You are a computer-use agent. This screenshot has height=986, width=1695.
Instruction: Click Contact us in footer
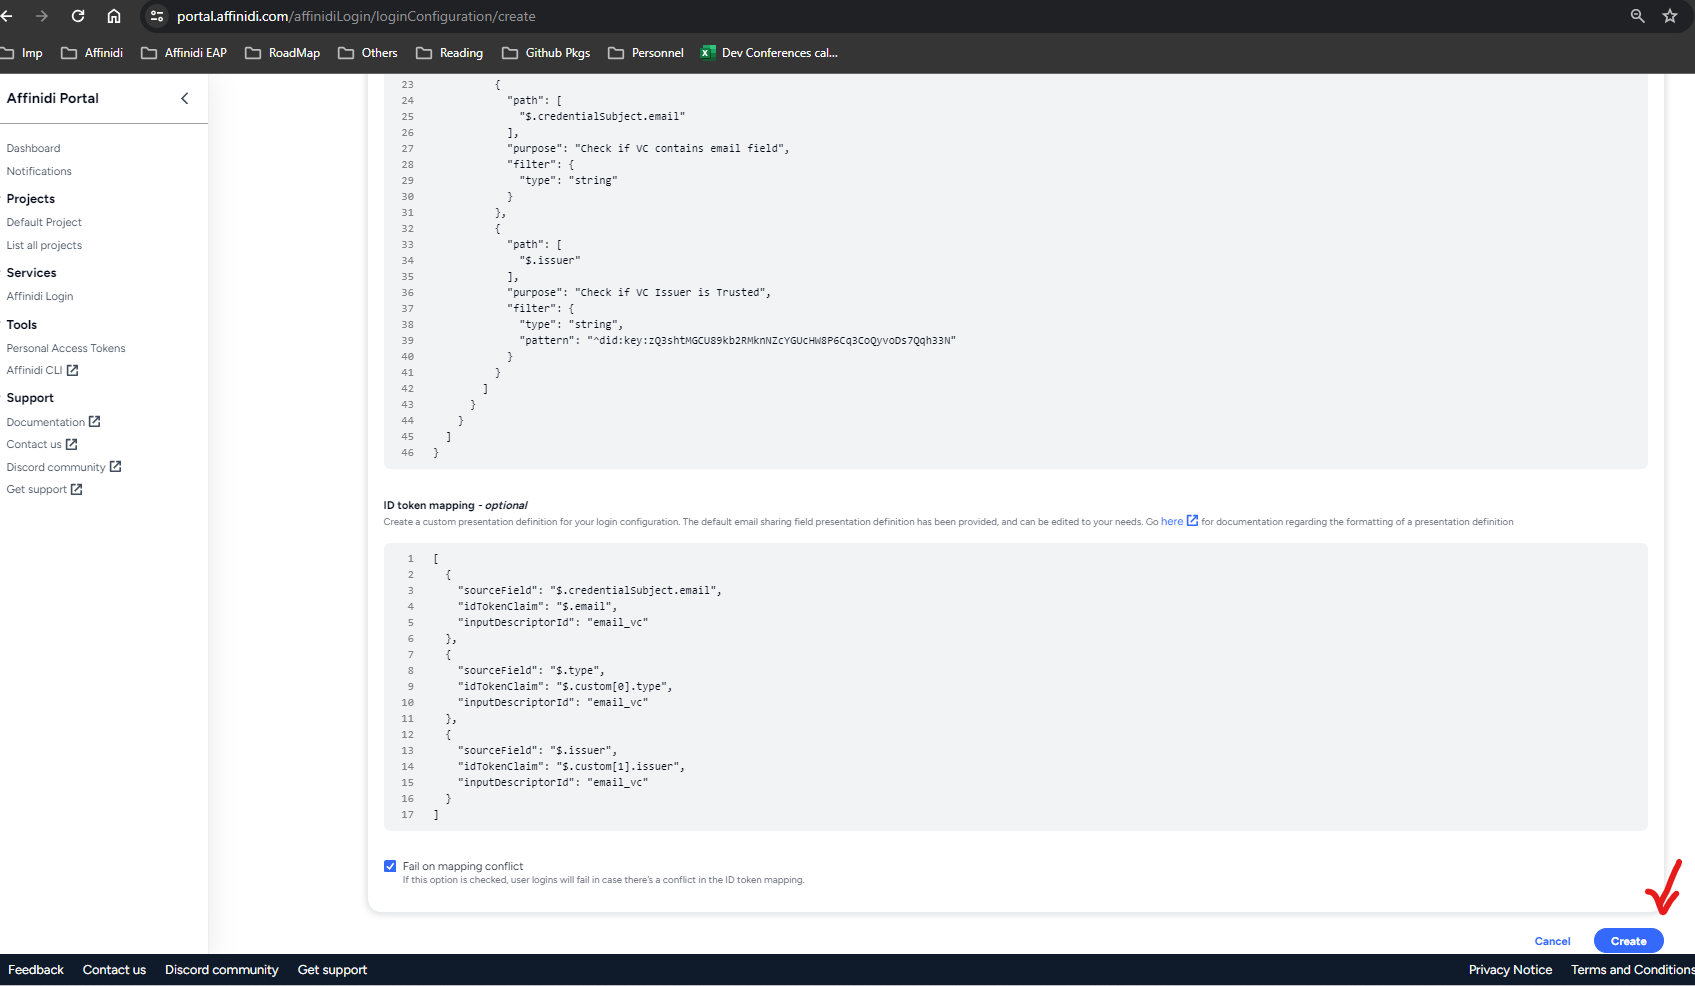coord(114,970)
